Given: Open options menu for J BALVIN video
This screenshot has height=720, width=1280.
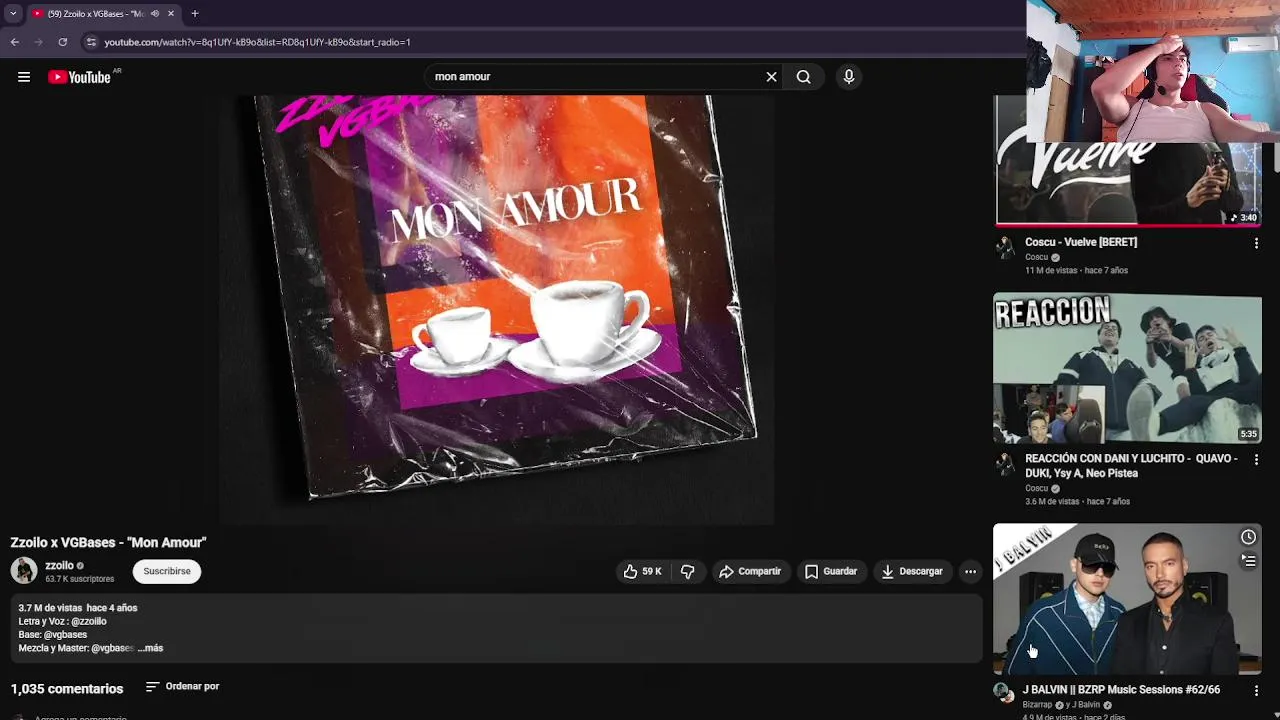Looking at the screenshot, I should click(1256, 691).
